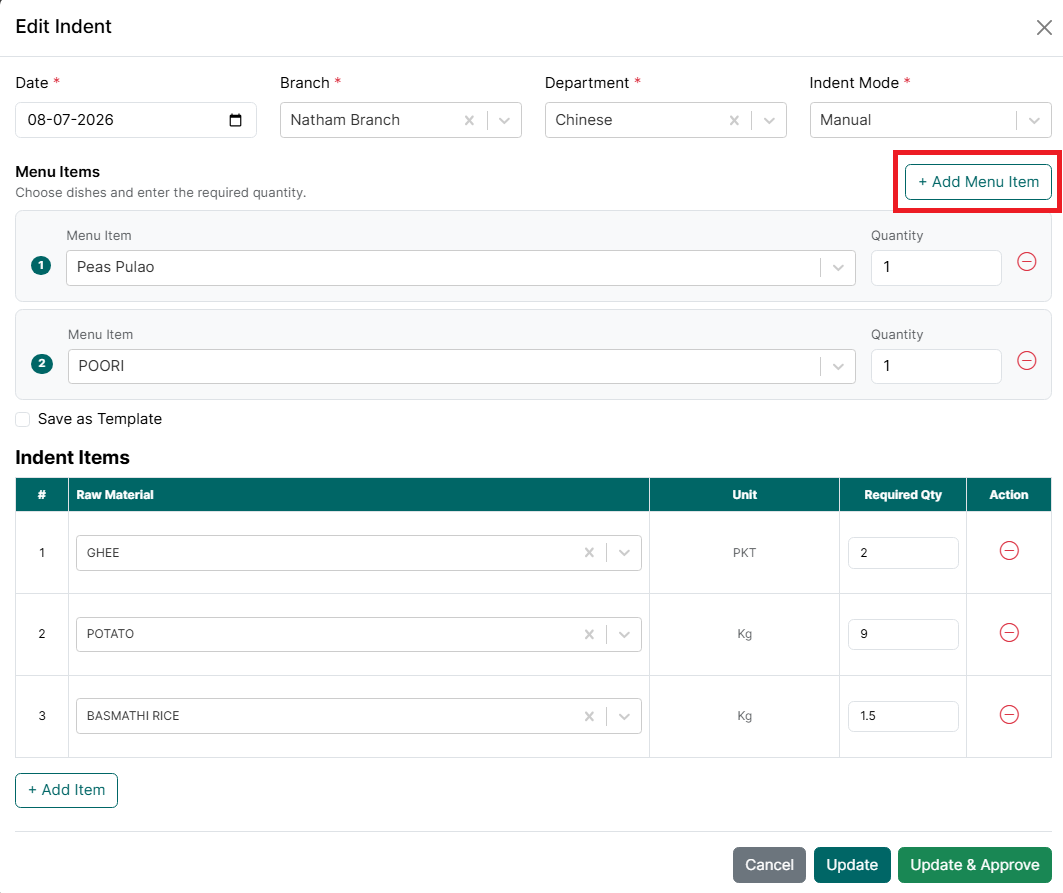Expand the GHEE raw material dropdown
Viewport: 1063px width, 893px height.
(x=624, y=553)
